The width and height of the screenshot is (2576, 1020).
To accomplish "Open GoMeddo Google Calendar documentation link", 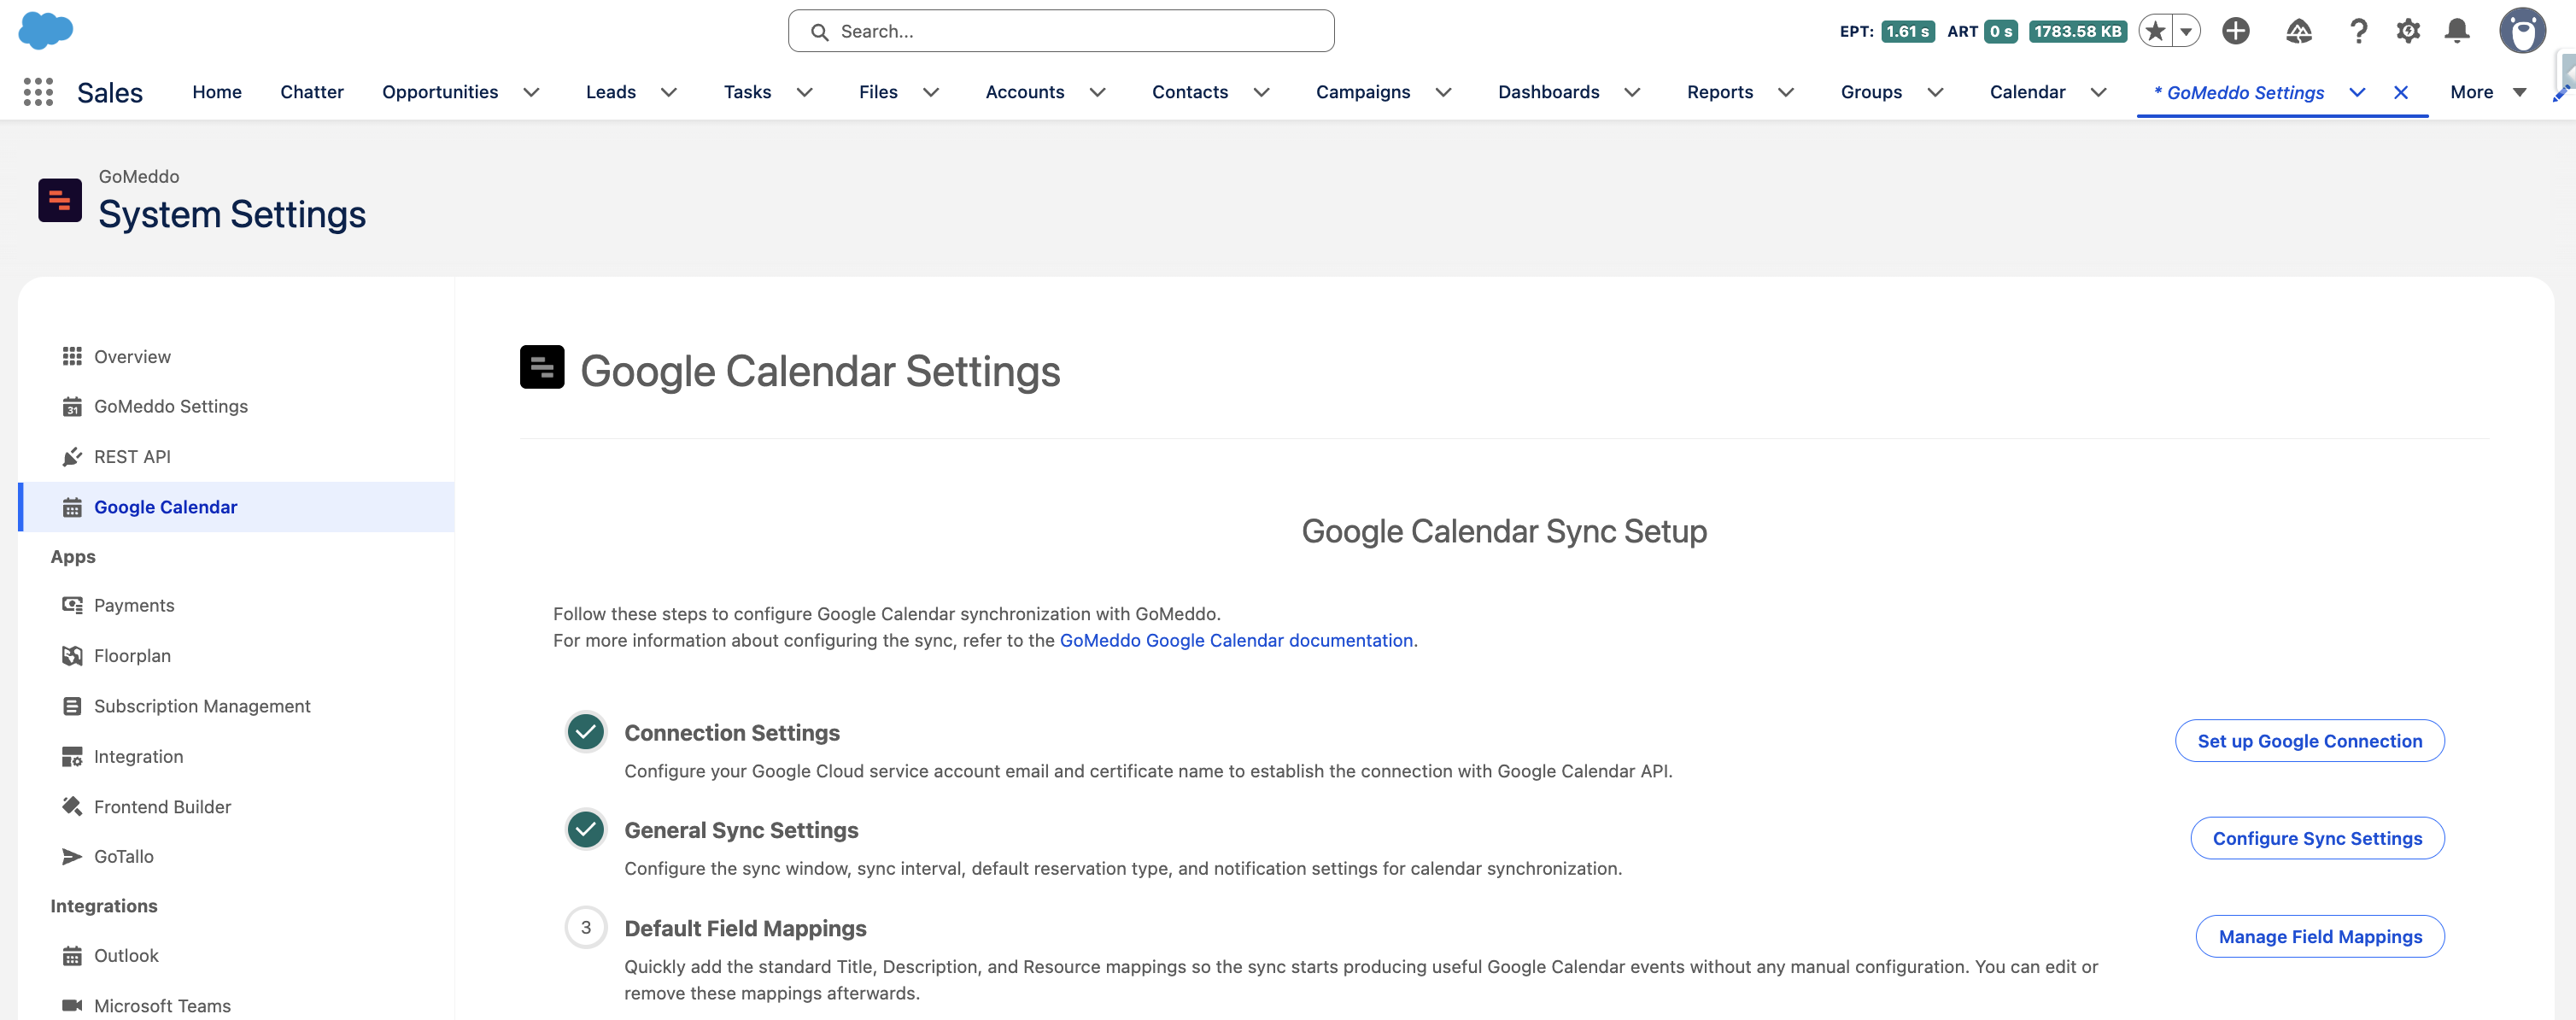I will [1236, 640].
